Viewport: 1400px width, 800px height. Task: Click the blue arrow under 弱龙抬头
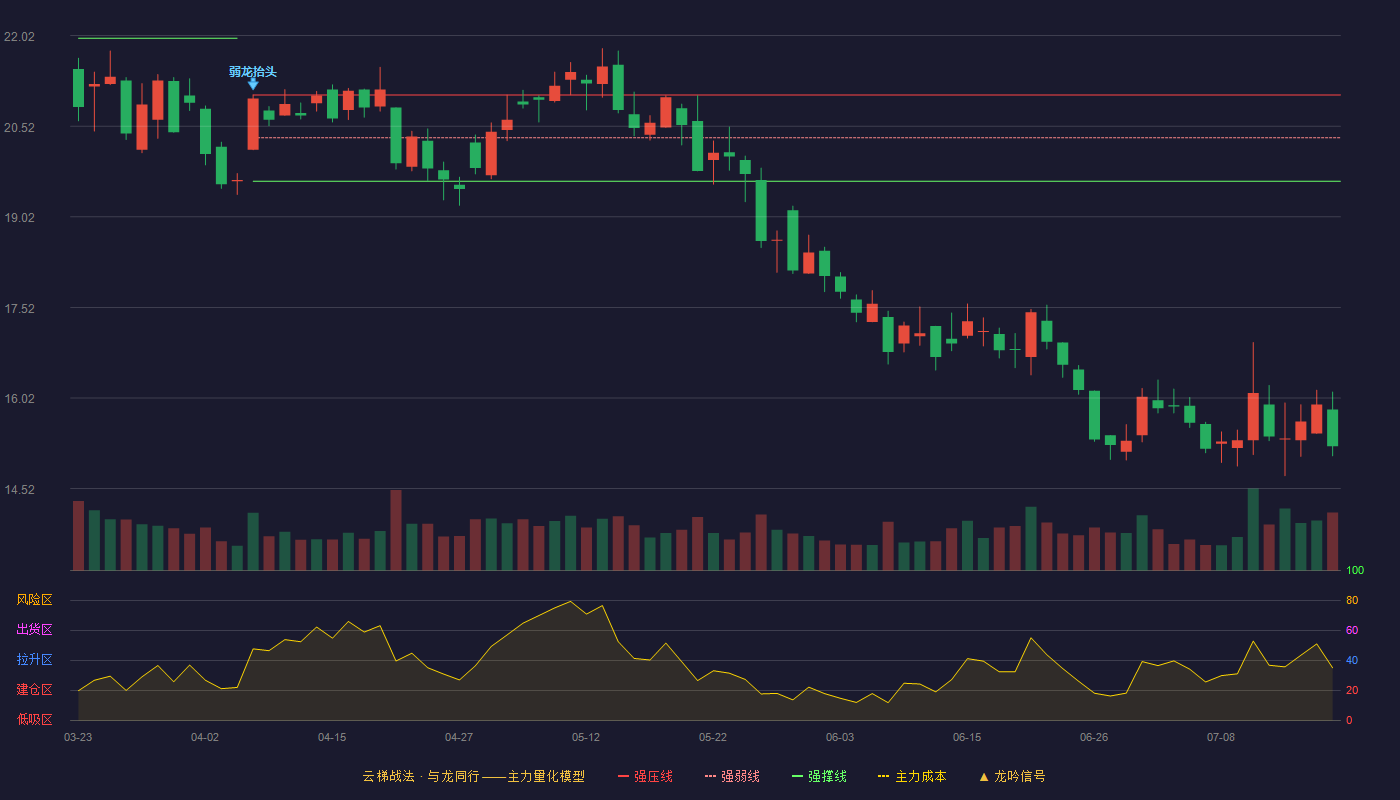[253, 85]
